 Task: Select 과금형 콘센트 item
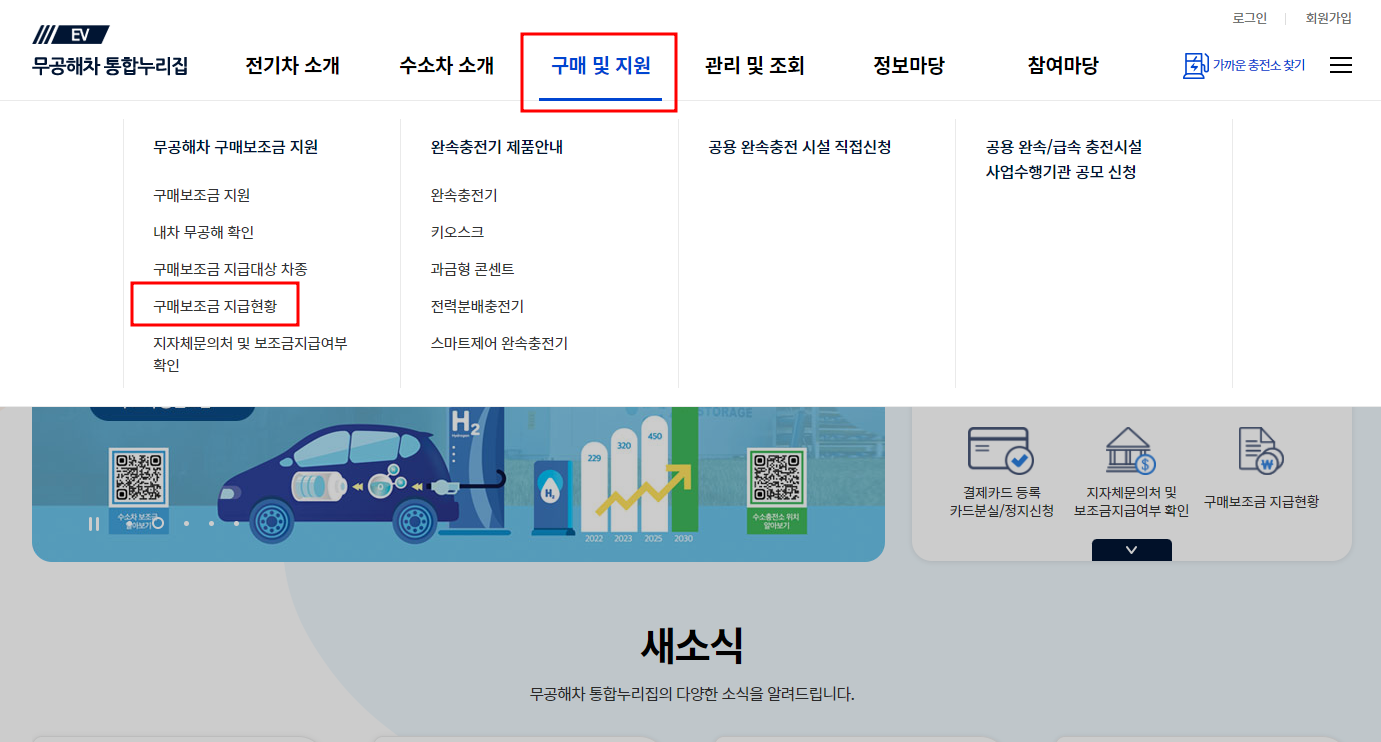473,269
